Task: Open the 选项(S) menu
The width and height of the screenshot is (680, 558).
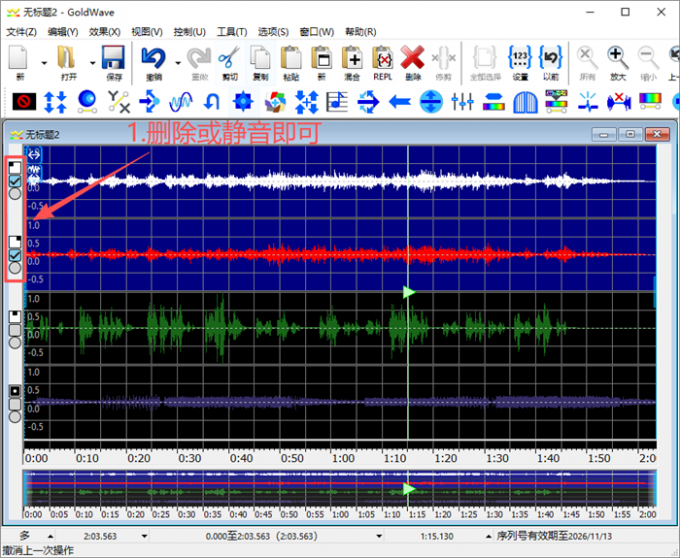Action: (x=273, y=32)
